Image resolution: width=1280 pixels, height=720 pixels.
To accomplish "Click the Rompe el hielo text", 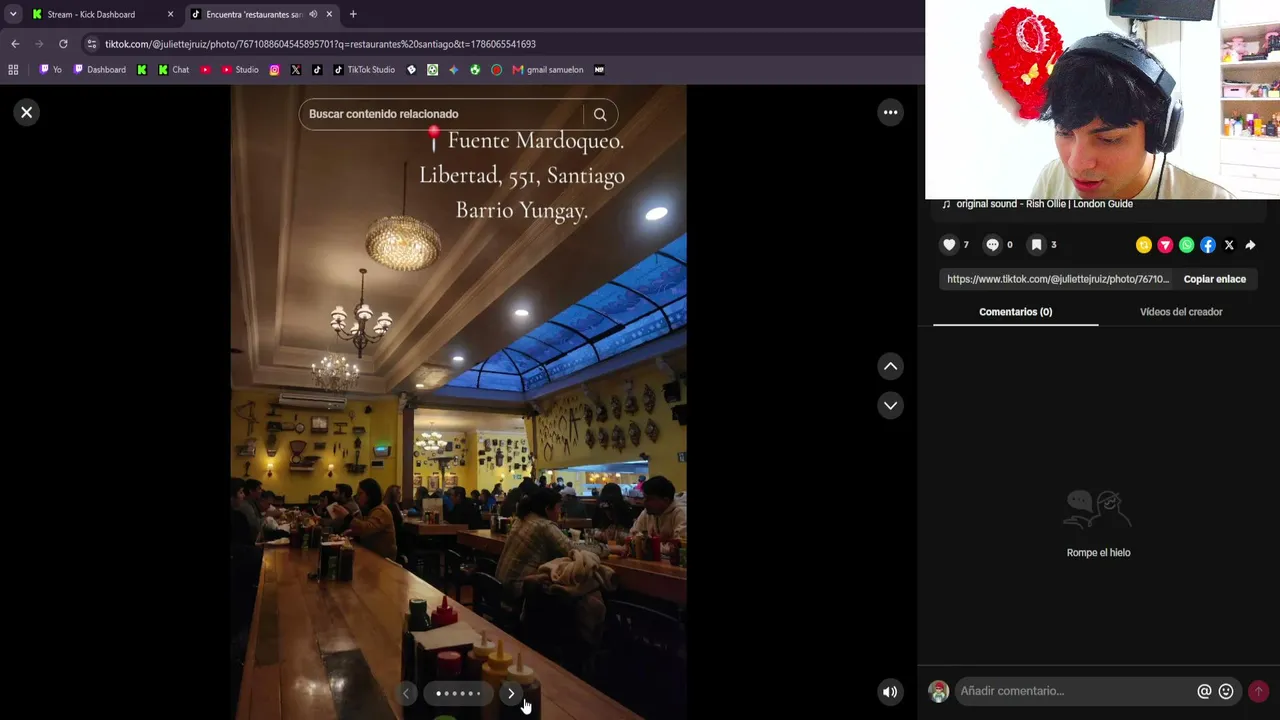I will [1098, 553].
